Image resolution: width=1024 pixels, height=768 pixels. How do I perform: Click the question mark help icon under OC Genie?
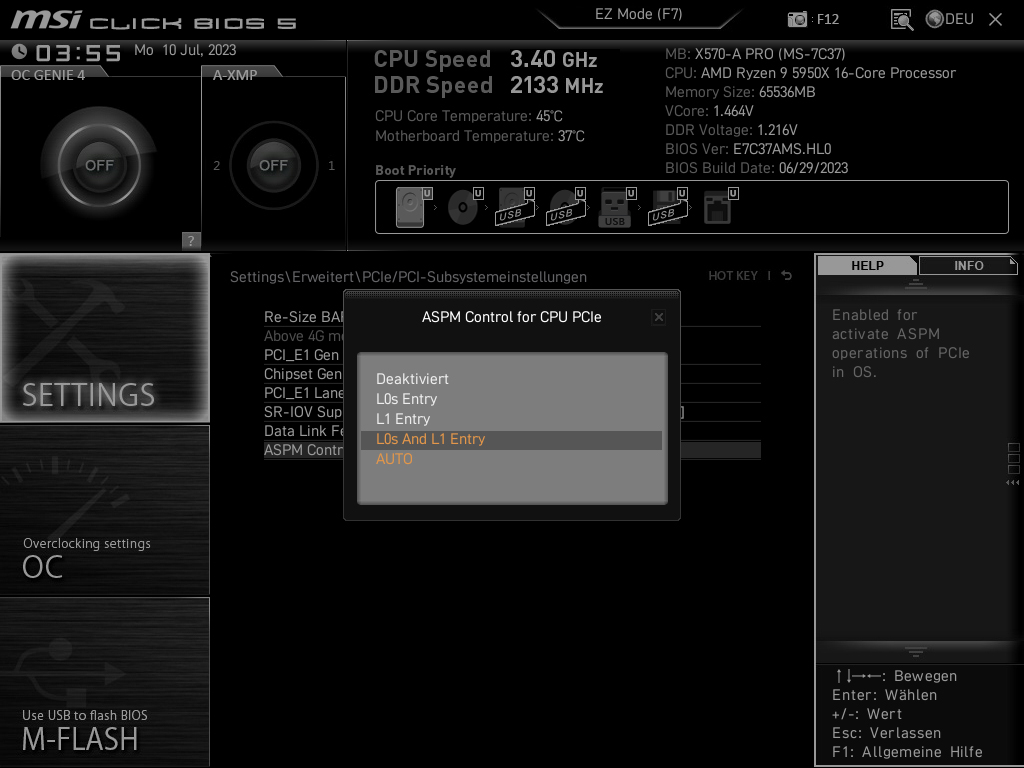pos(191,240)
